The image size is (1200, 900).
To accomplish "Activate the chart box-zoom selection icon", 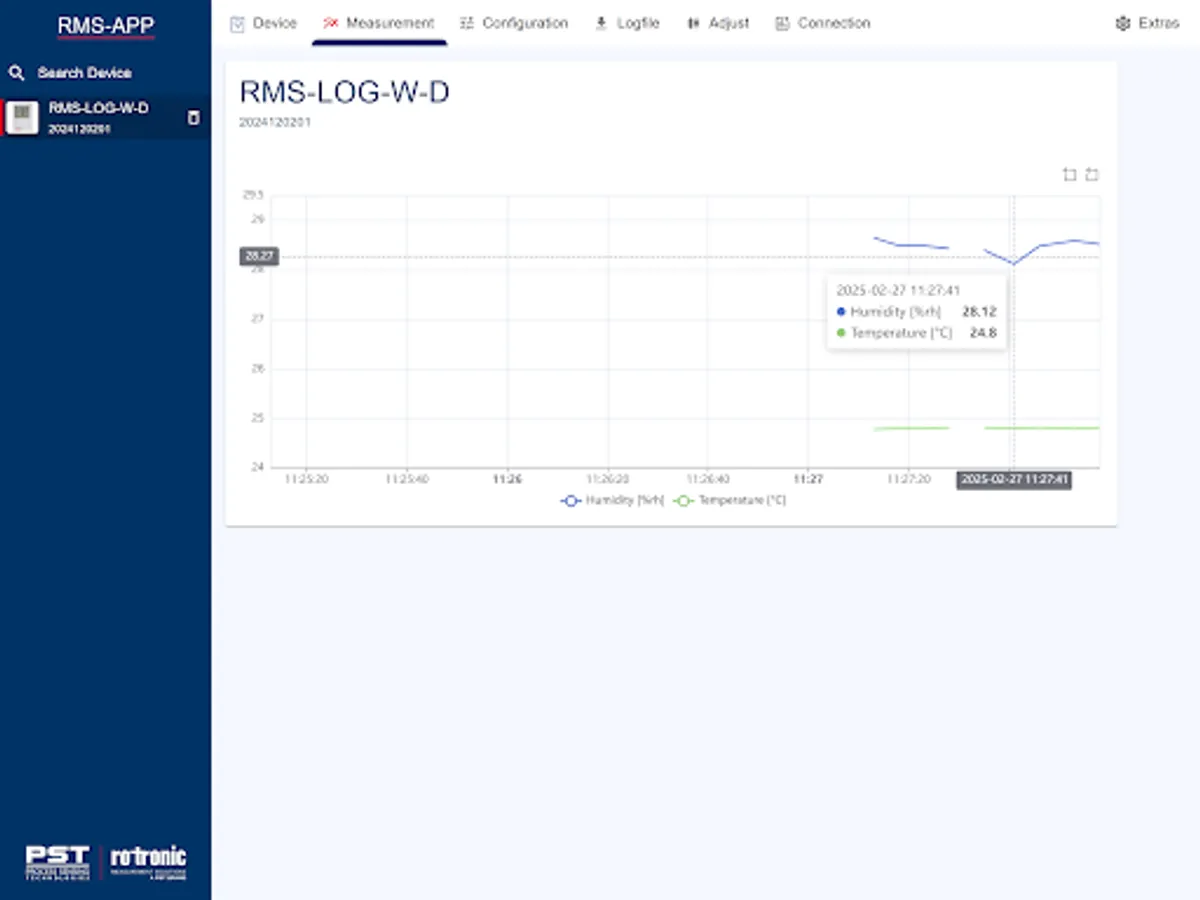I will point(1069,174).
